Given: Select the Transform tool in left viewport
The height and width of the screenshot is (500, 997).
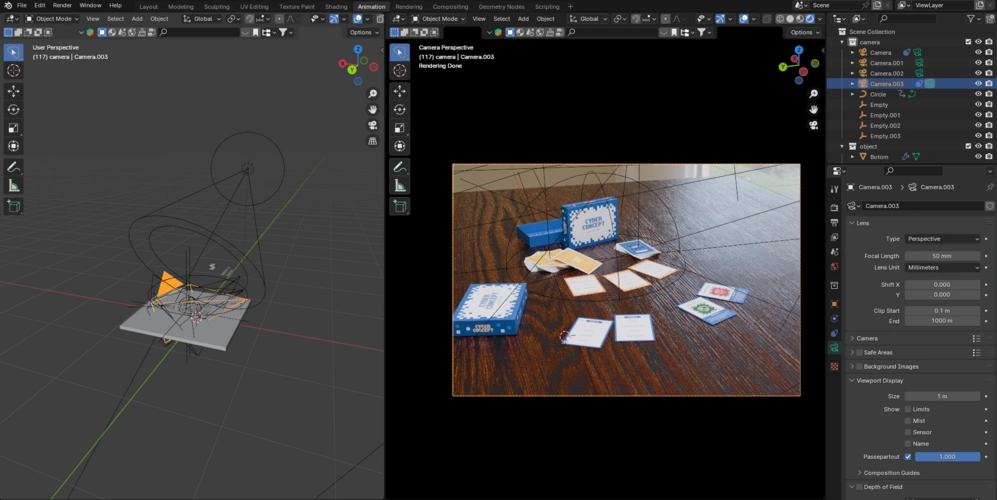Looking at the screenshot, I should tap(13, 146).
